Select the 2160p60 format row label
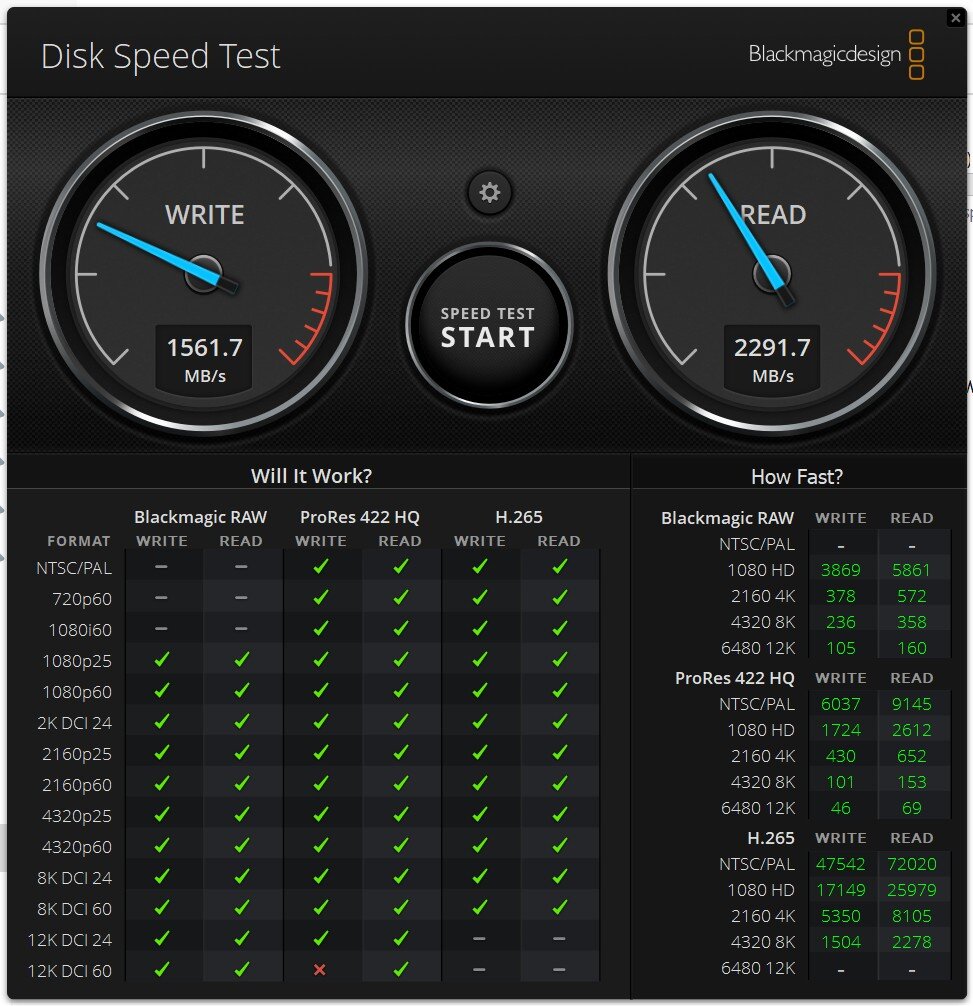 tap(77, 785)
